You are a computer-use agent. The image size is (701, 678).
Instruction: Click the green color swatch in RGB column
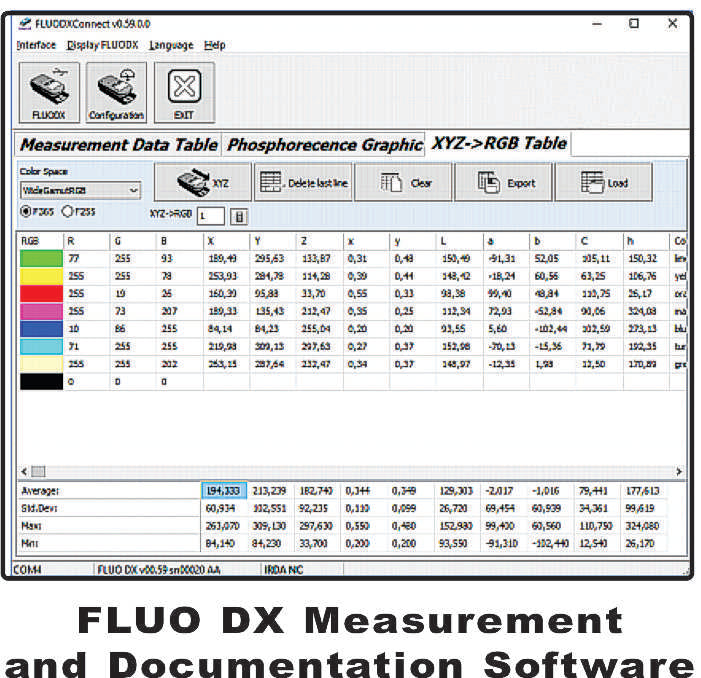(39, 257)
